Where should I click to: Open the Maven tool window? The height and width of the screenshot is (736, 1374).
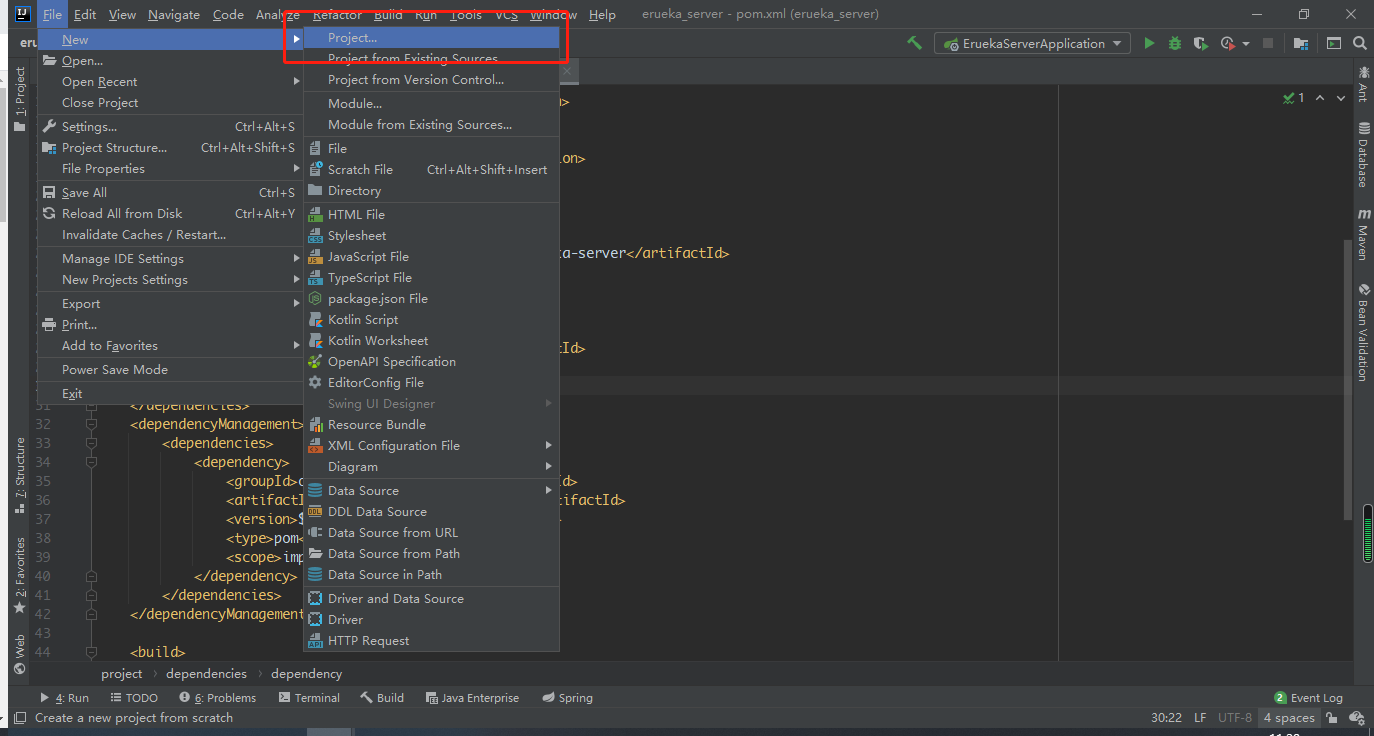[1363, 234]
